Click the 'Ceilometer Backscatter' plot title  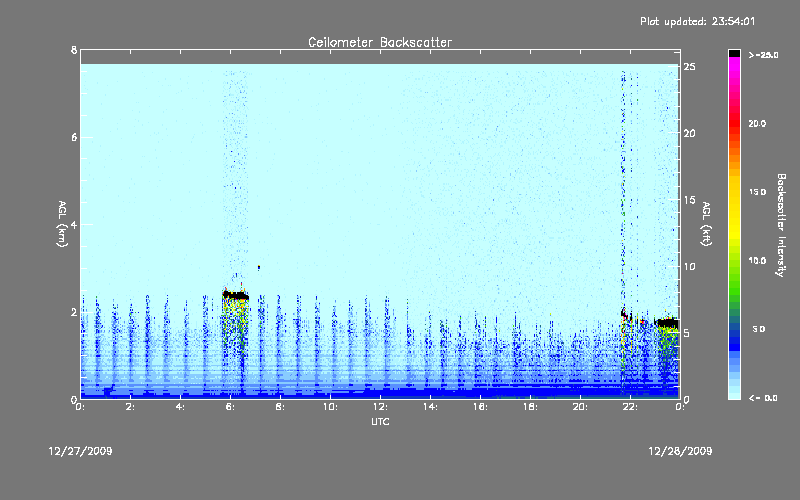[380, 42]
